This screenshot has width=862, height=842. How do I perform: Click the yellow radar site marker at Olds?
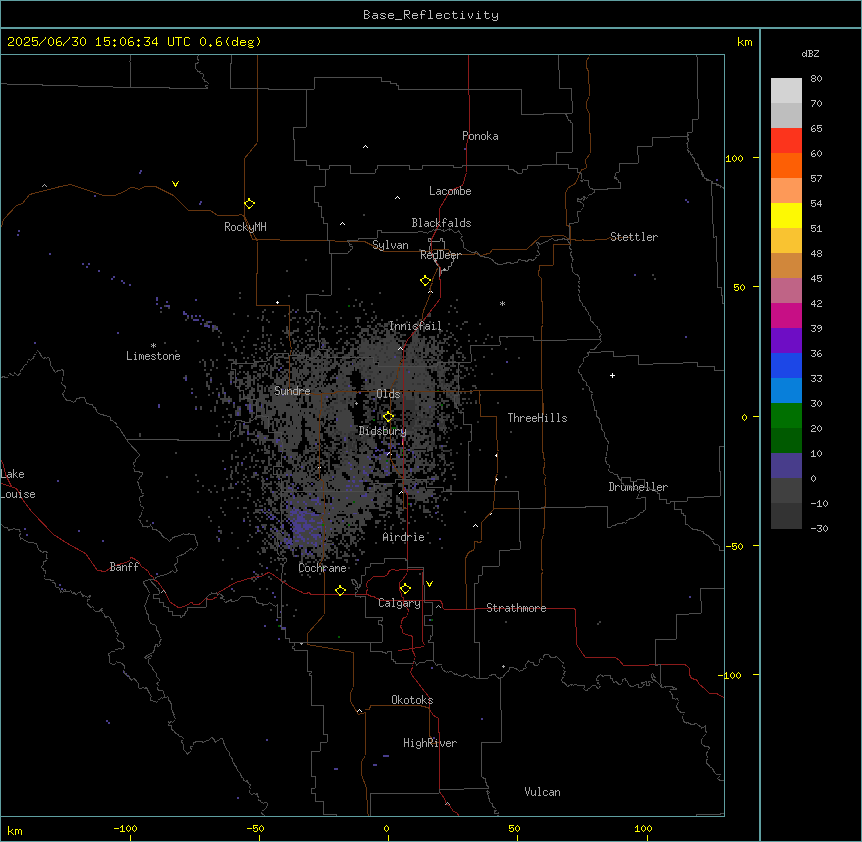[388, 417]
